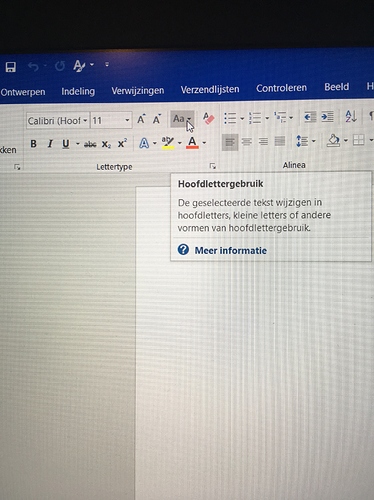The image size is (374, 500).
Task: Toggle Bold formatting
Action: [x=33, y=144]
